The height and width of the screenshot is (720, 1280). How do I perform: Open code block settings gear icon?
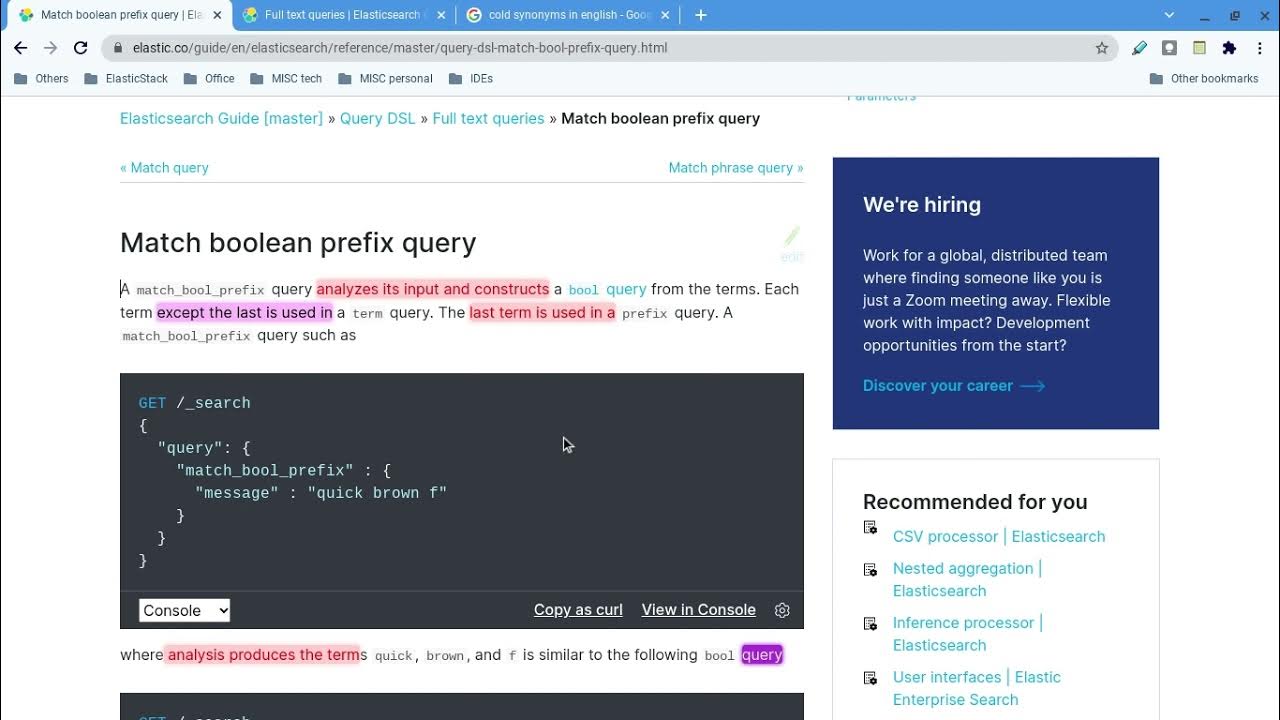coord(782,610)
